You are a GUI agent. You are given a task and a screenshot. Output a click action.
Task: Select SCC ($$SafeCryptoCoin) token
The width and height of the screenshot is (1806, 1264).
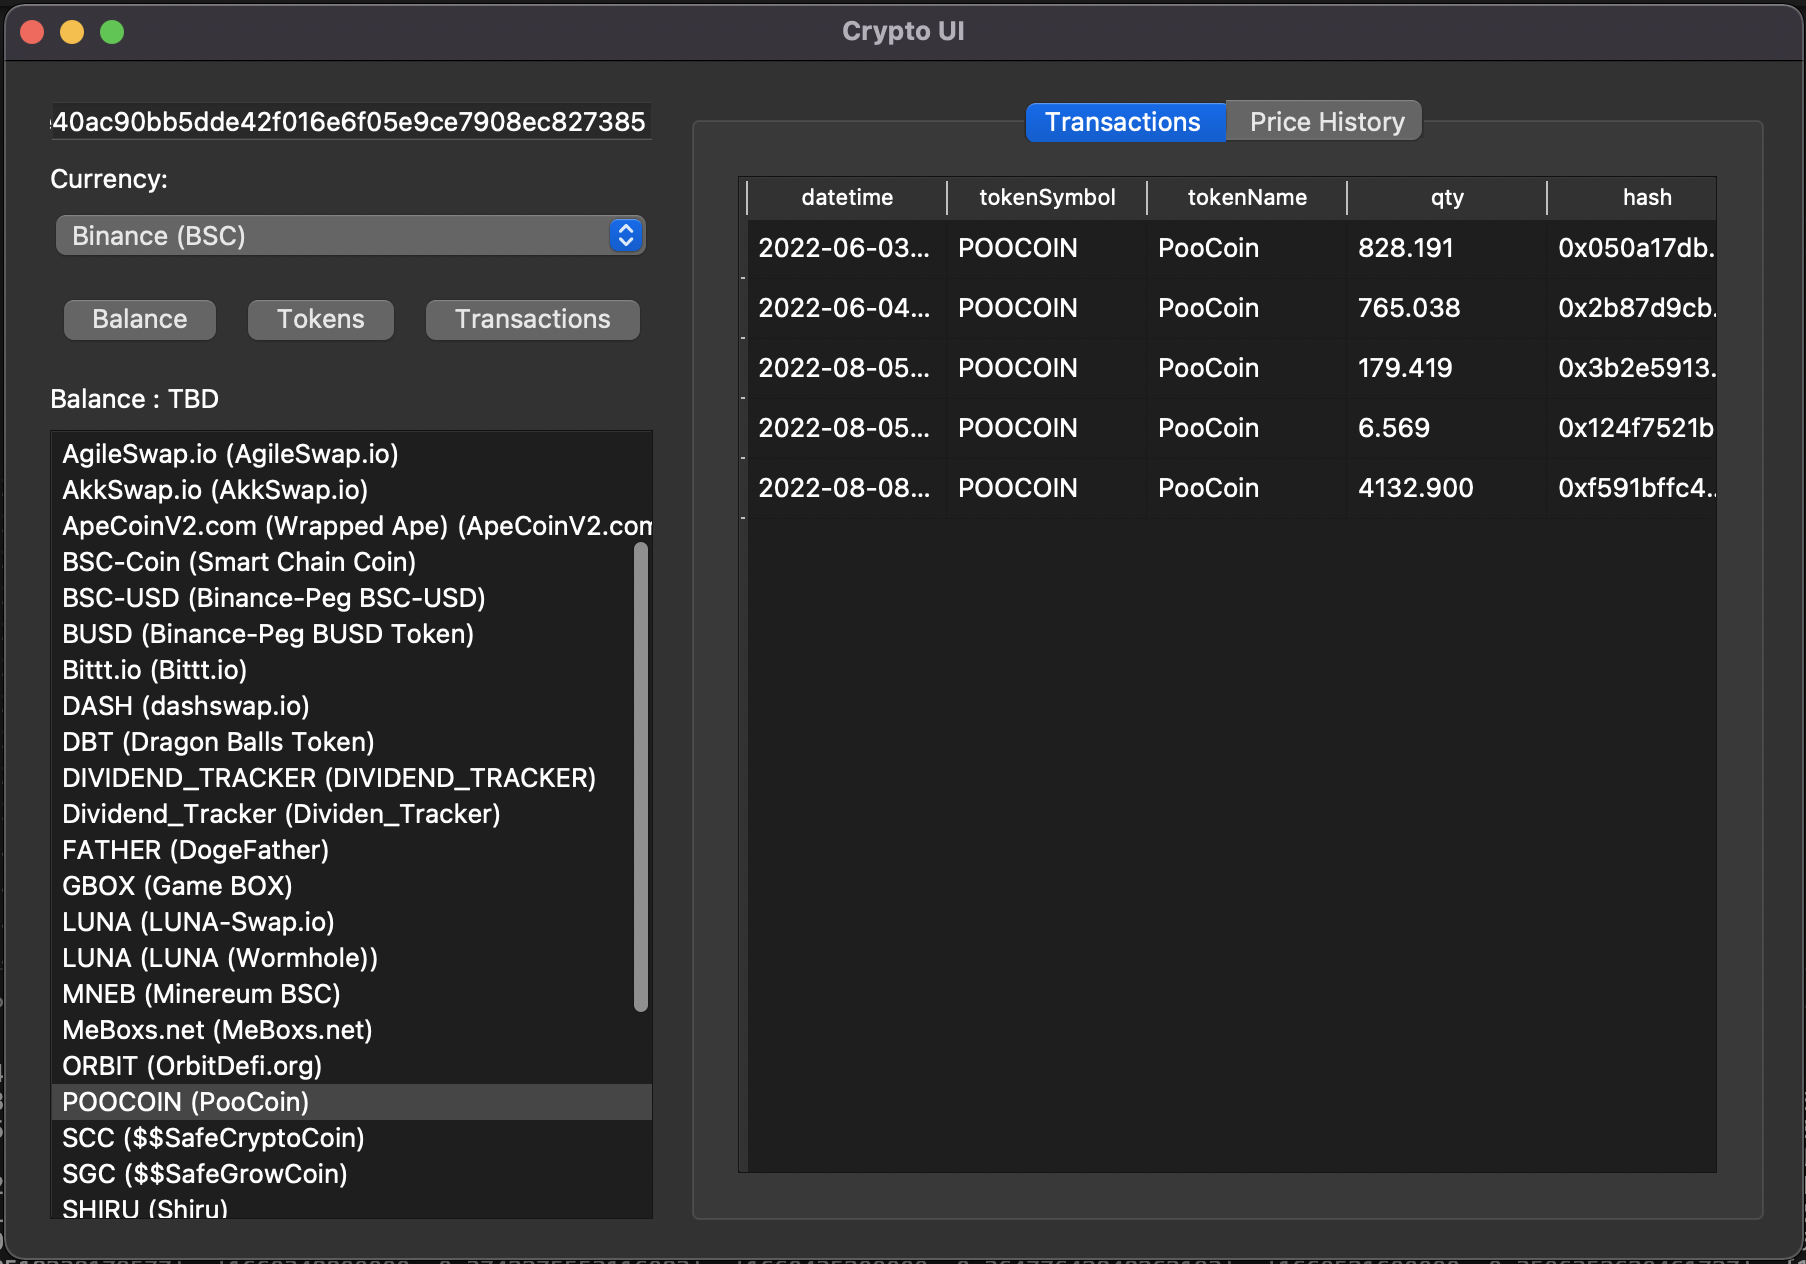click(x=351, y=1138)
